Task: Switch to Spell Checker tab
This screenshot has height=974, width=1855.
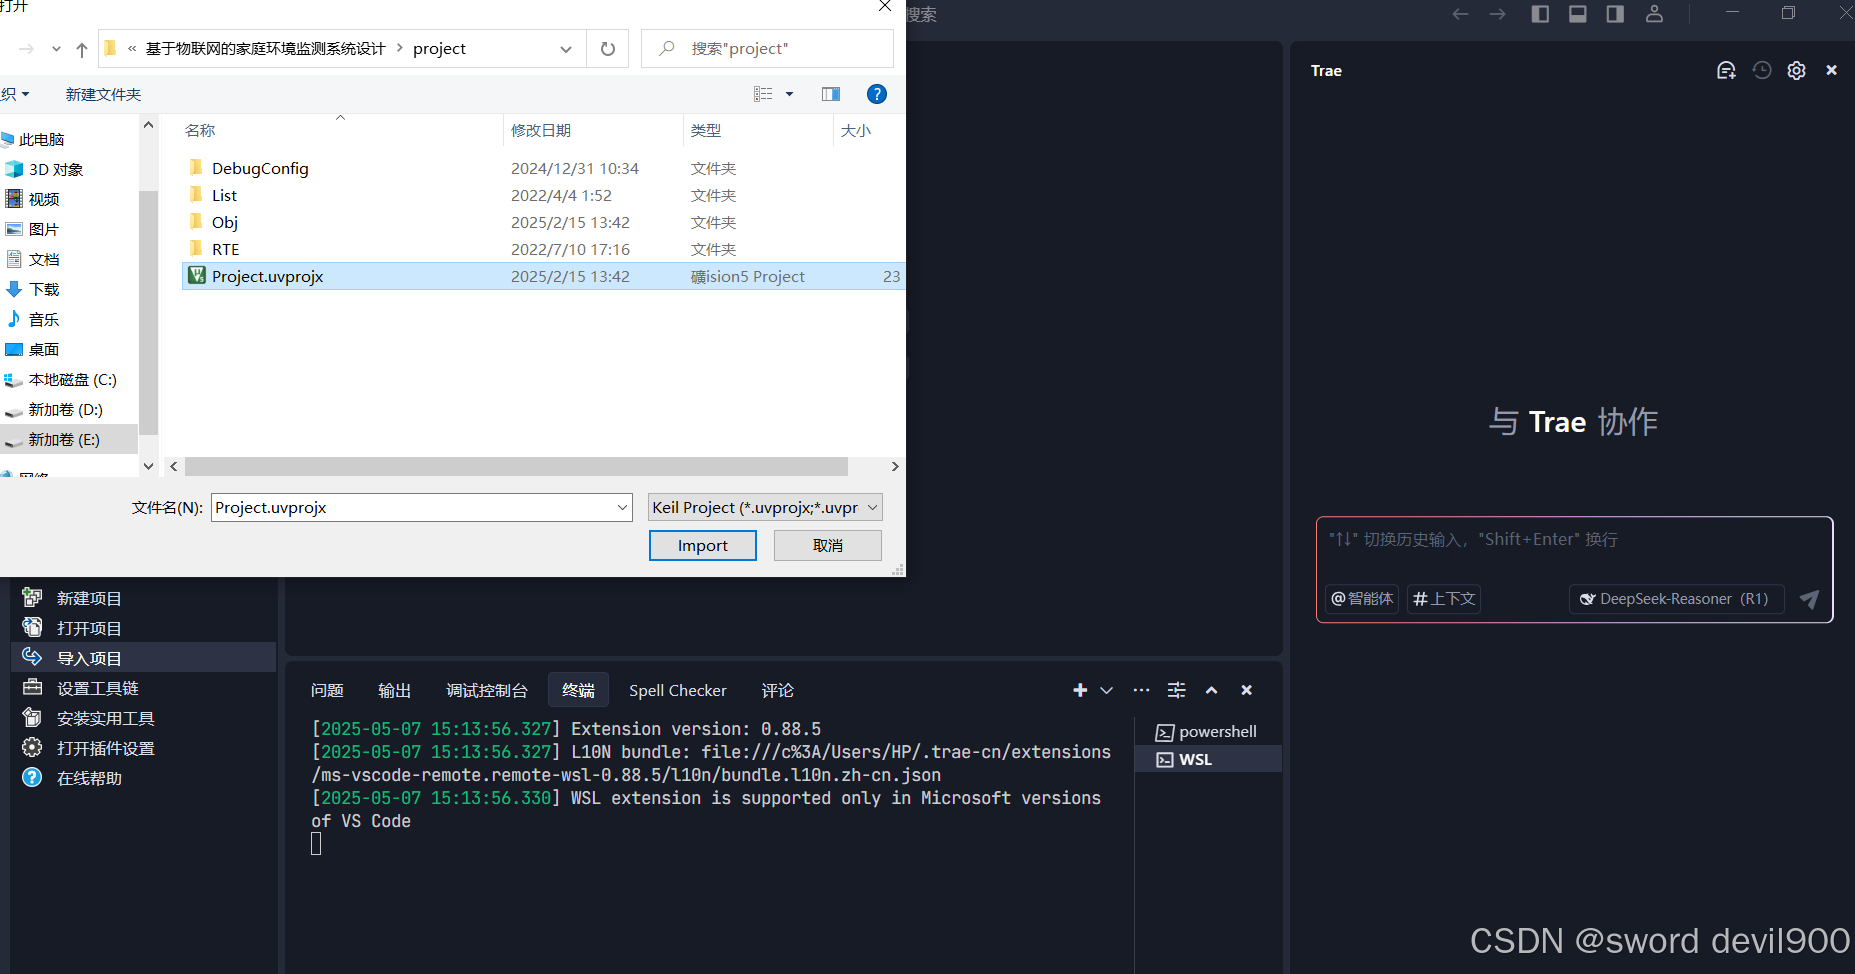Action: click(x=678, y=691)
